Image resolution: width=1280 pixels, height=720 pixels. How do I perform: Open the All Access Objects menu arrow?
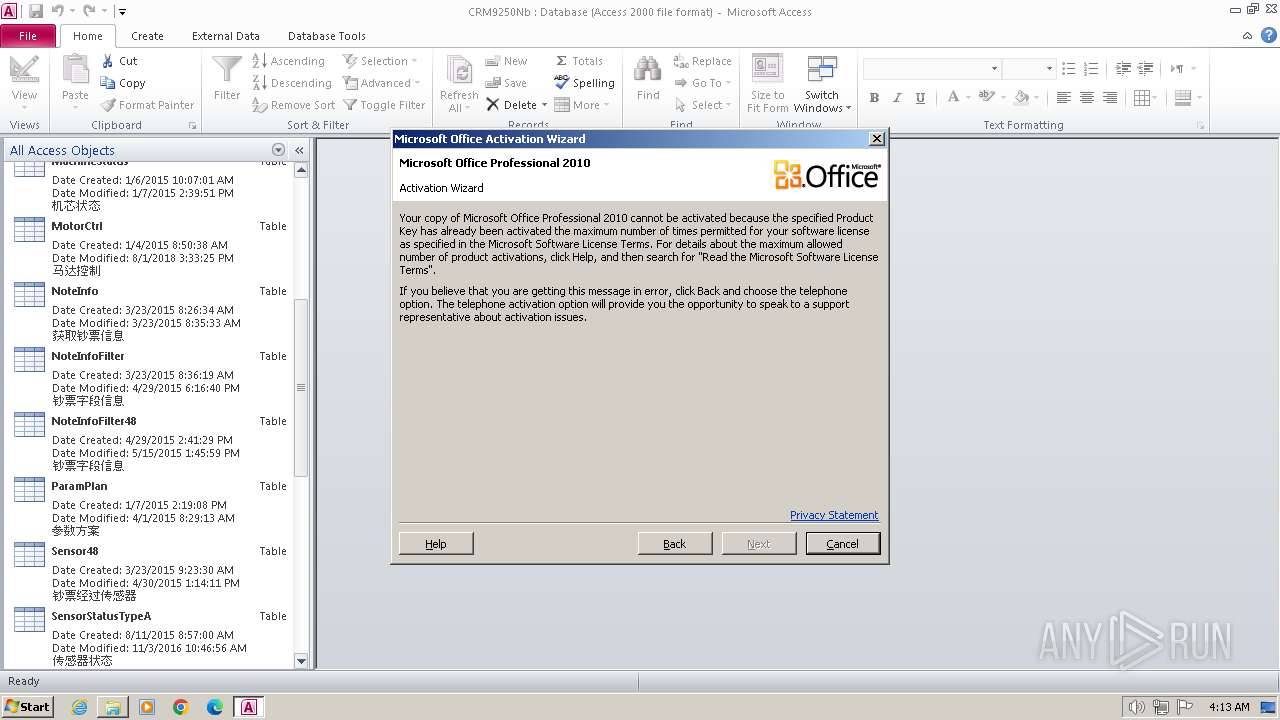[x=278, y=150]
